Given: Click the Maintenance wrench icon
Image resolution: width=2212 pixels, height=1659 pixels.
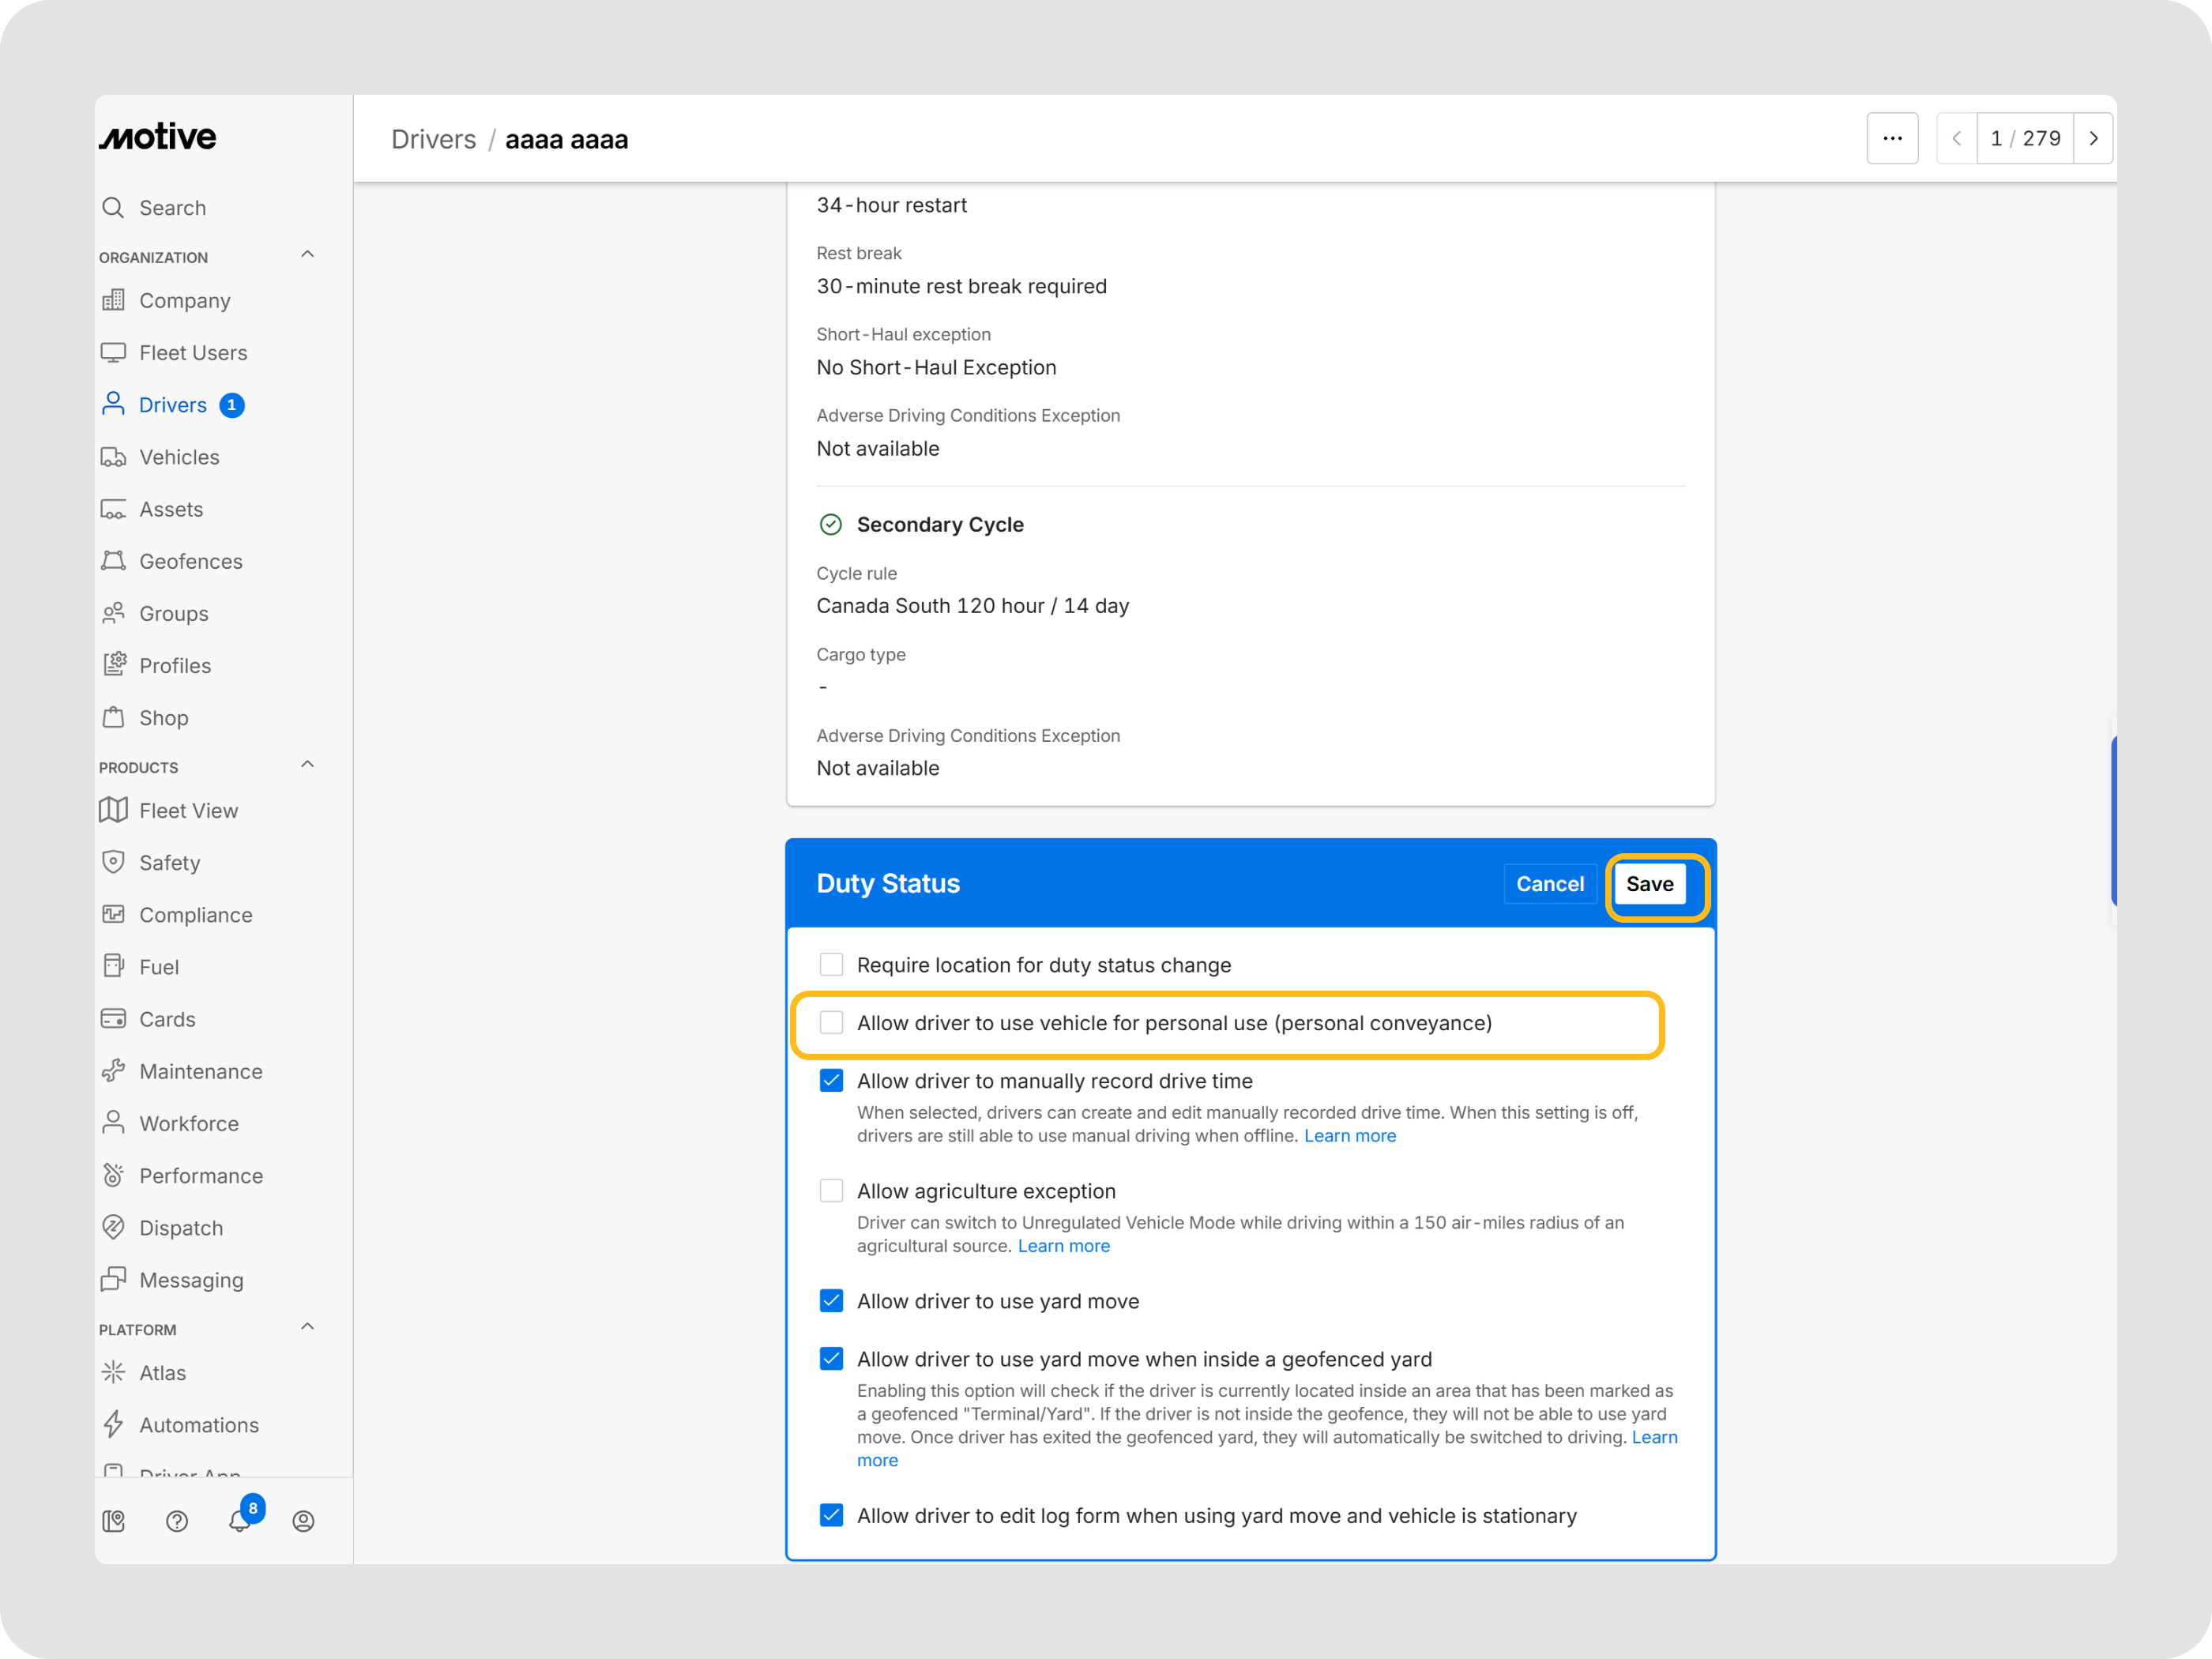Looking at the screenshot, I should tap(113, 1071).
